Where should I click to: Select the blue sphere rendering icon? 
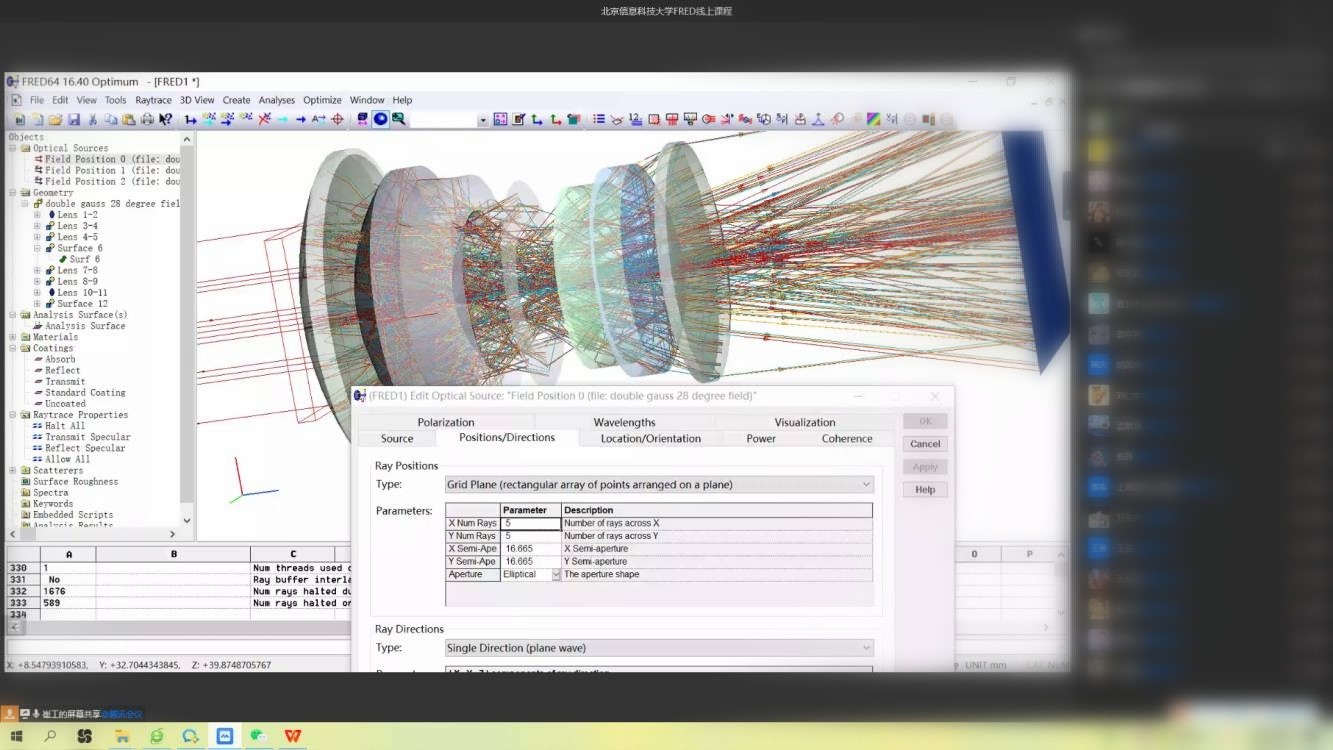pyautogui.click(x=380, y=119)
